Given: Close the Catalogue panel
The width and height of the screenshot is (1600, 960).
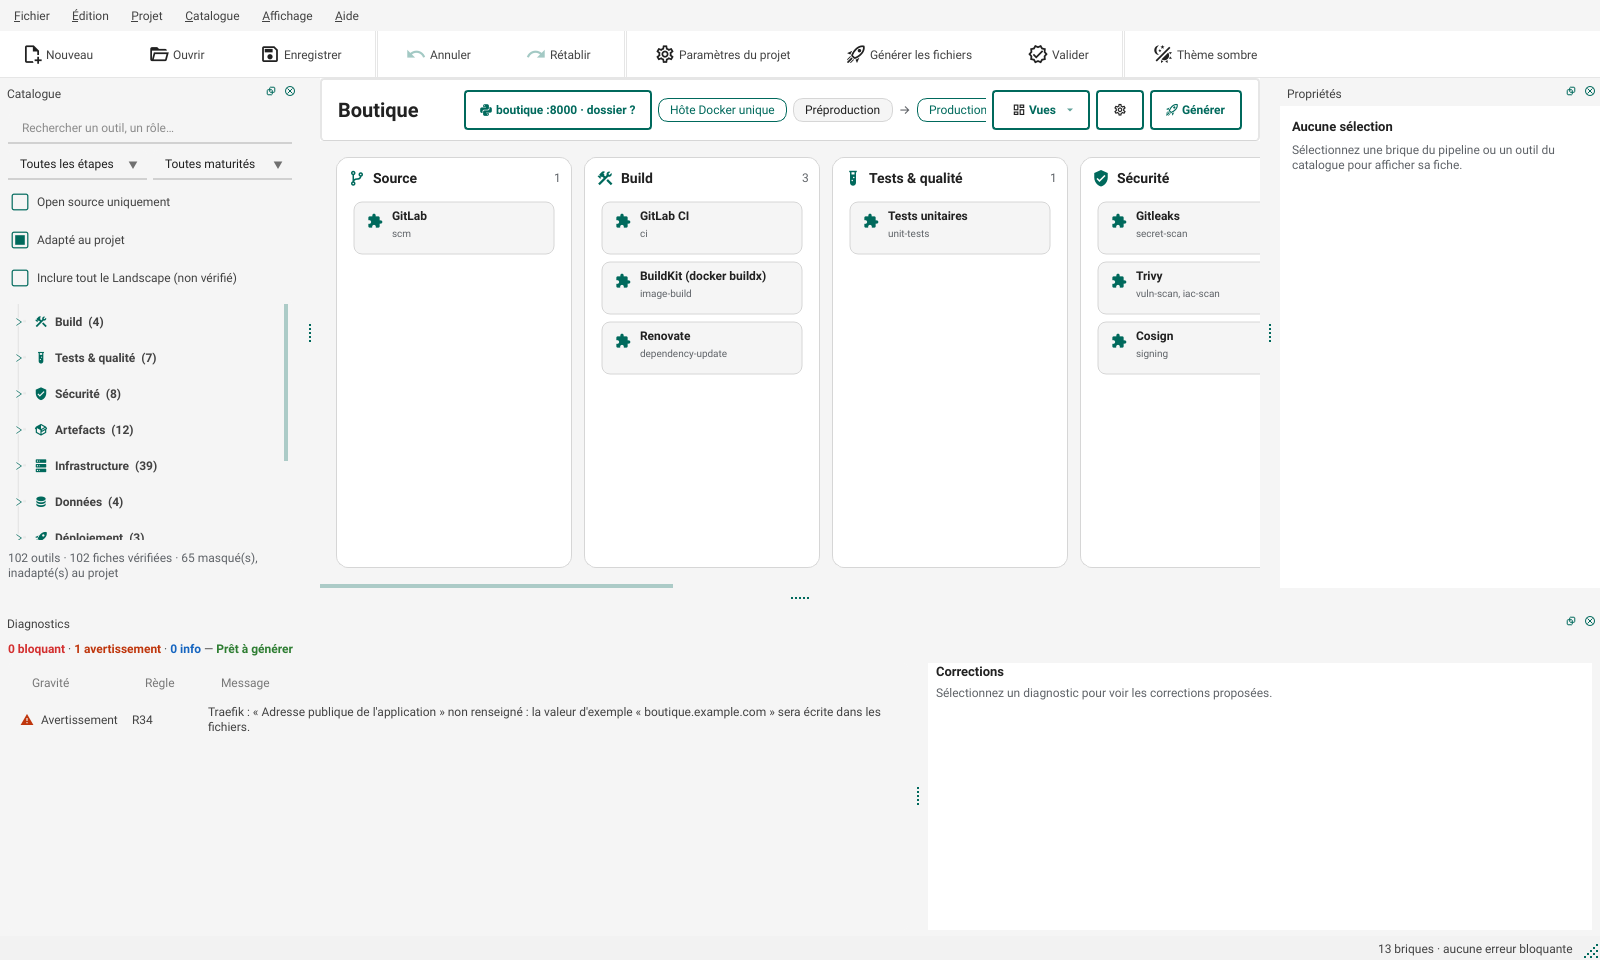Looking at the screenshot, I should click(x=290, y=91).
